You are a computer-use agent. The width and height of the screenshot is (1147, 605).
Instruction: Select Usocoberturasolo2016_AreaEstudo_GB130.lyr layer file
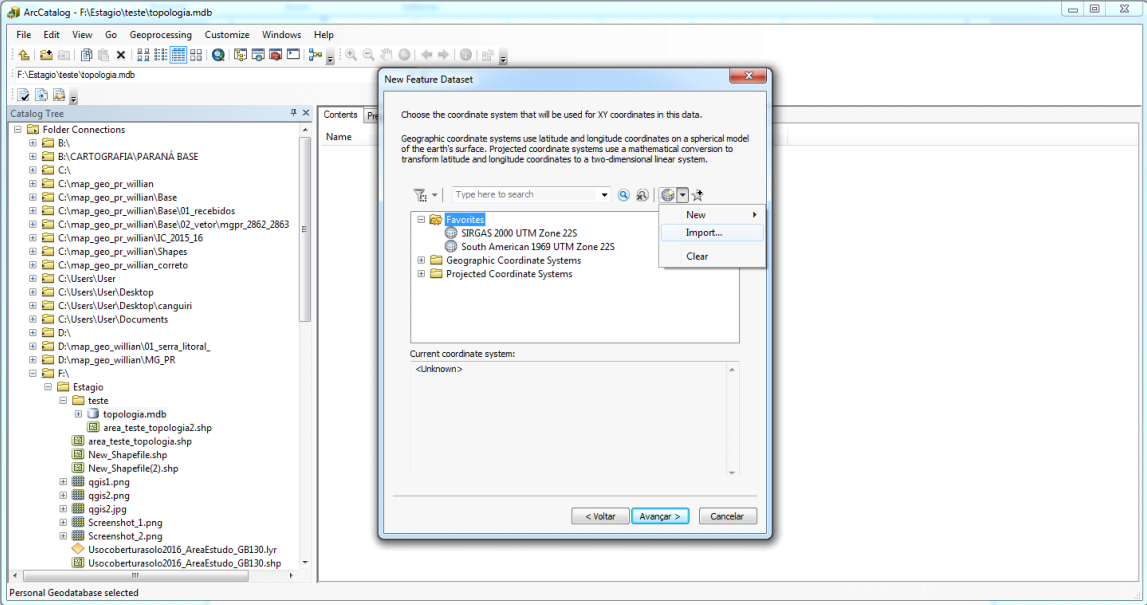click(182, 550)
